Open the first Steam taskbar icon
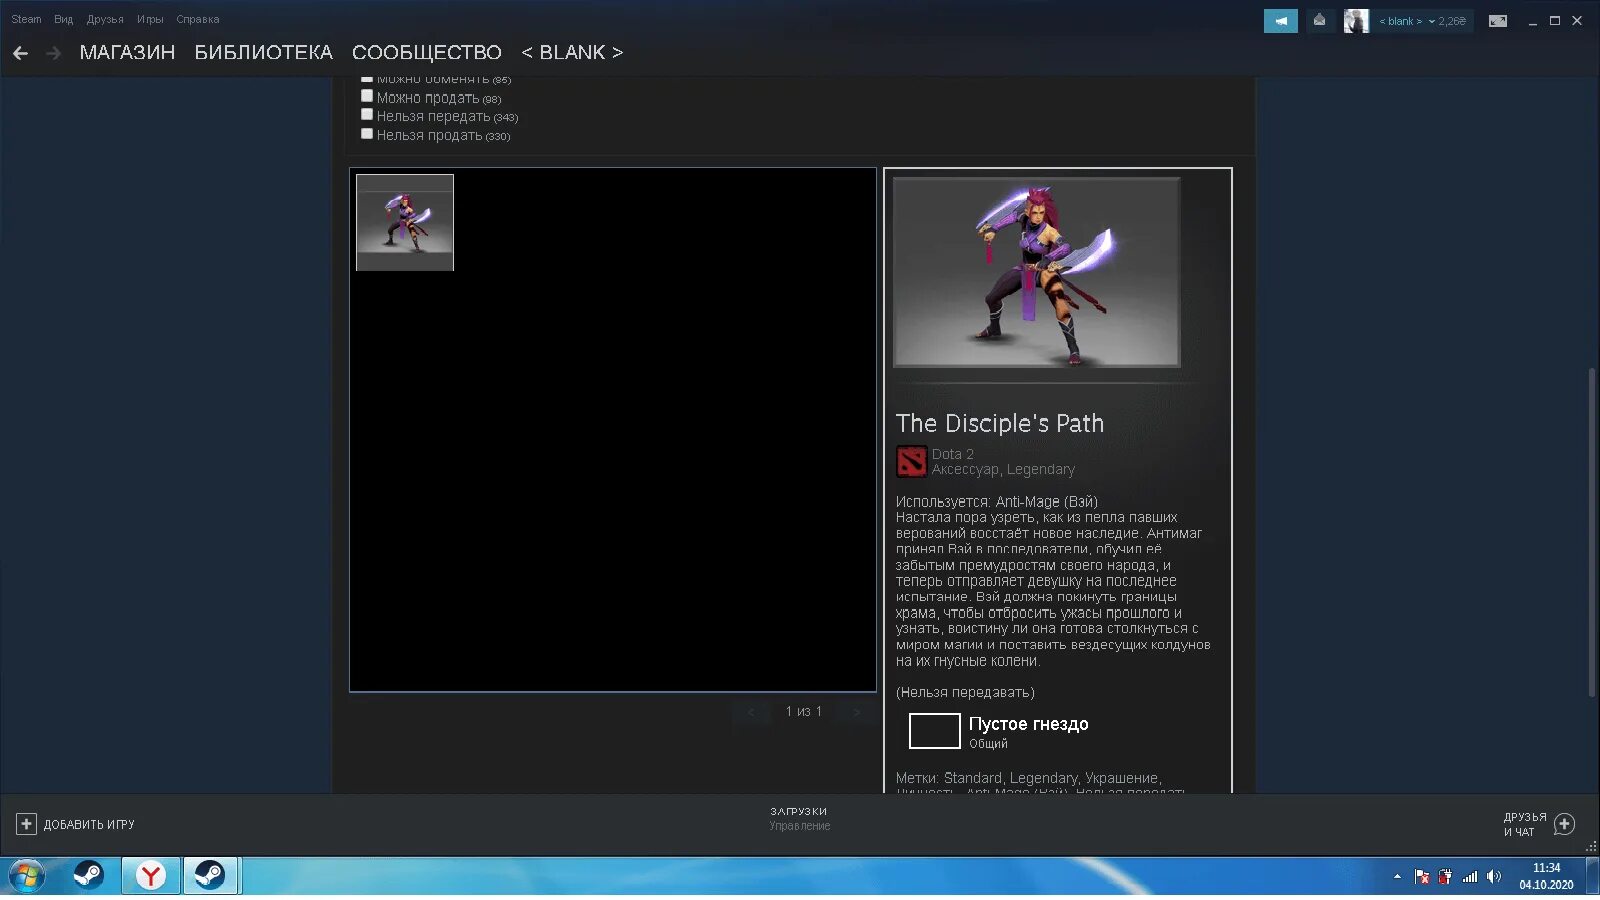1600x900 pixels. pyautogui.click(x=88, y=876)
